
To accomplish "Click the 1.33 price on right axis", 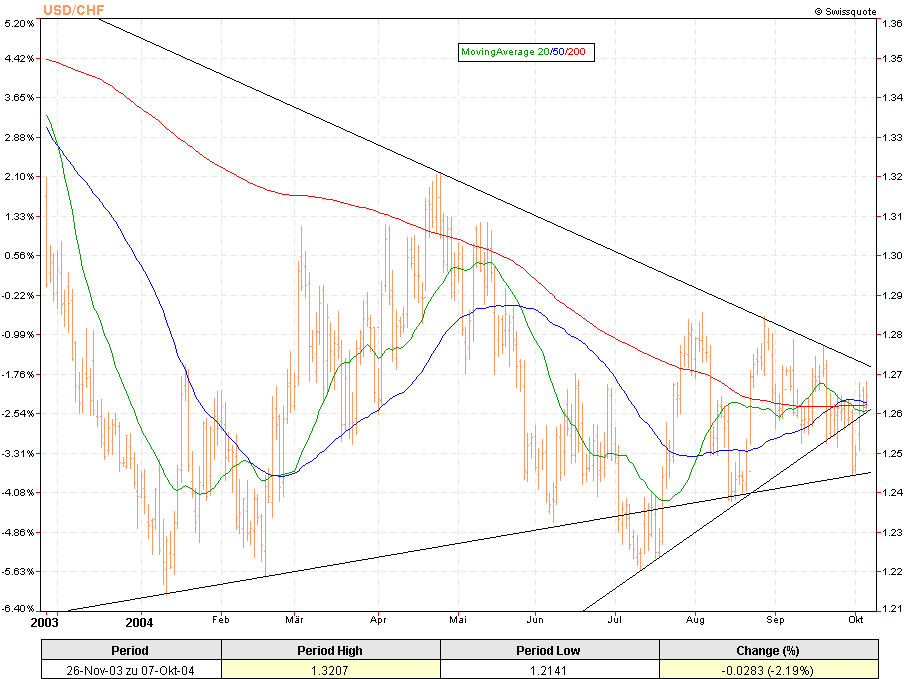I will click(x=892, y=137).
